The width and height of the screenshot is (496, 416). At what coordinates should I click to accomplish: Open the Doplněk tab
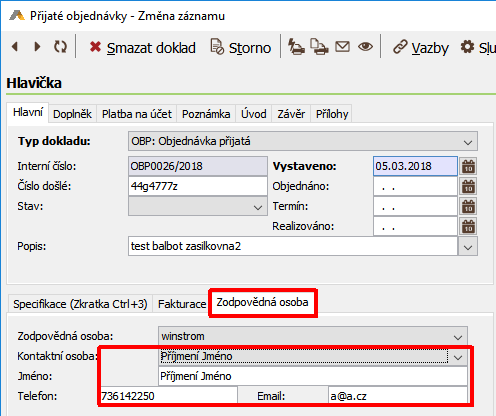pyautogui.click(x=72, y=114)
